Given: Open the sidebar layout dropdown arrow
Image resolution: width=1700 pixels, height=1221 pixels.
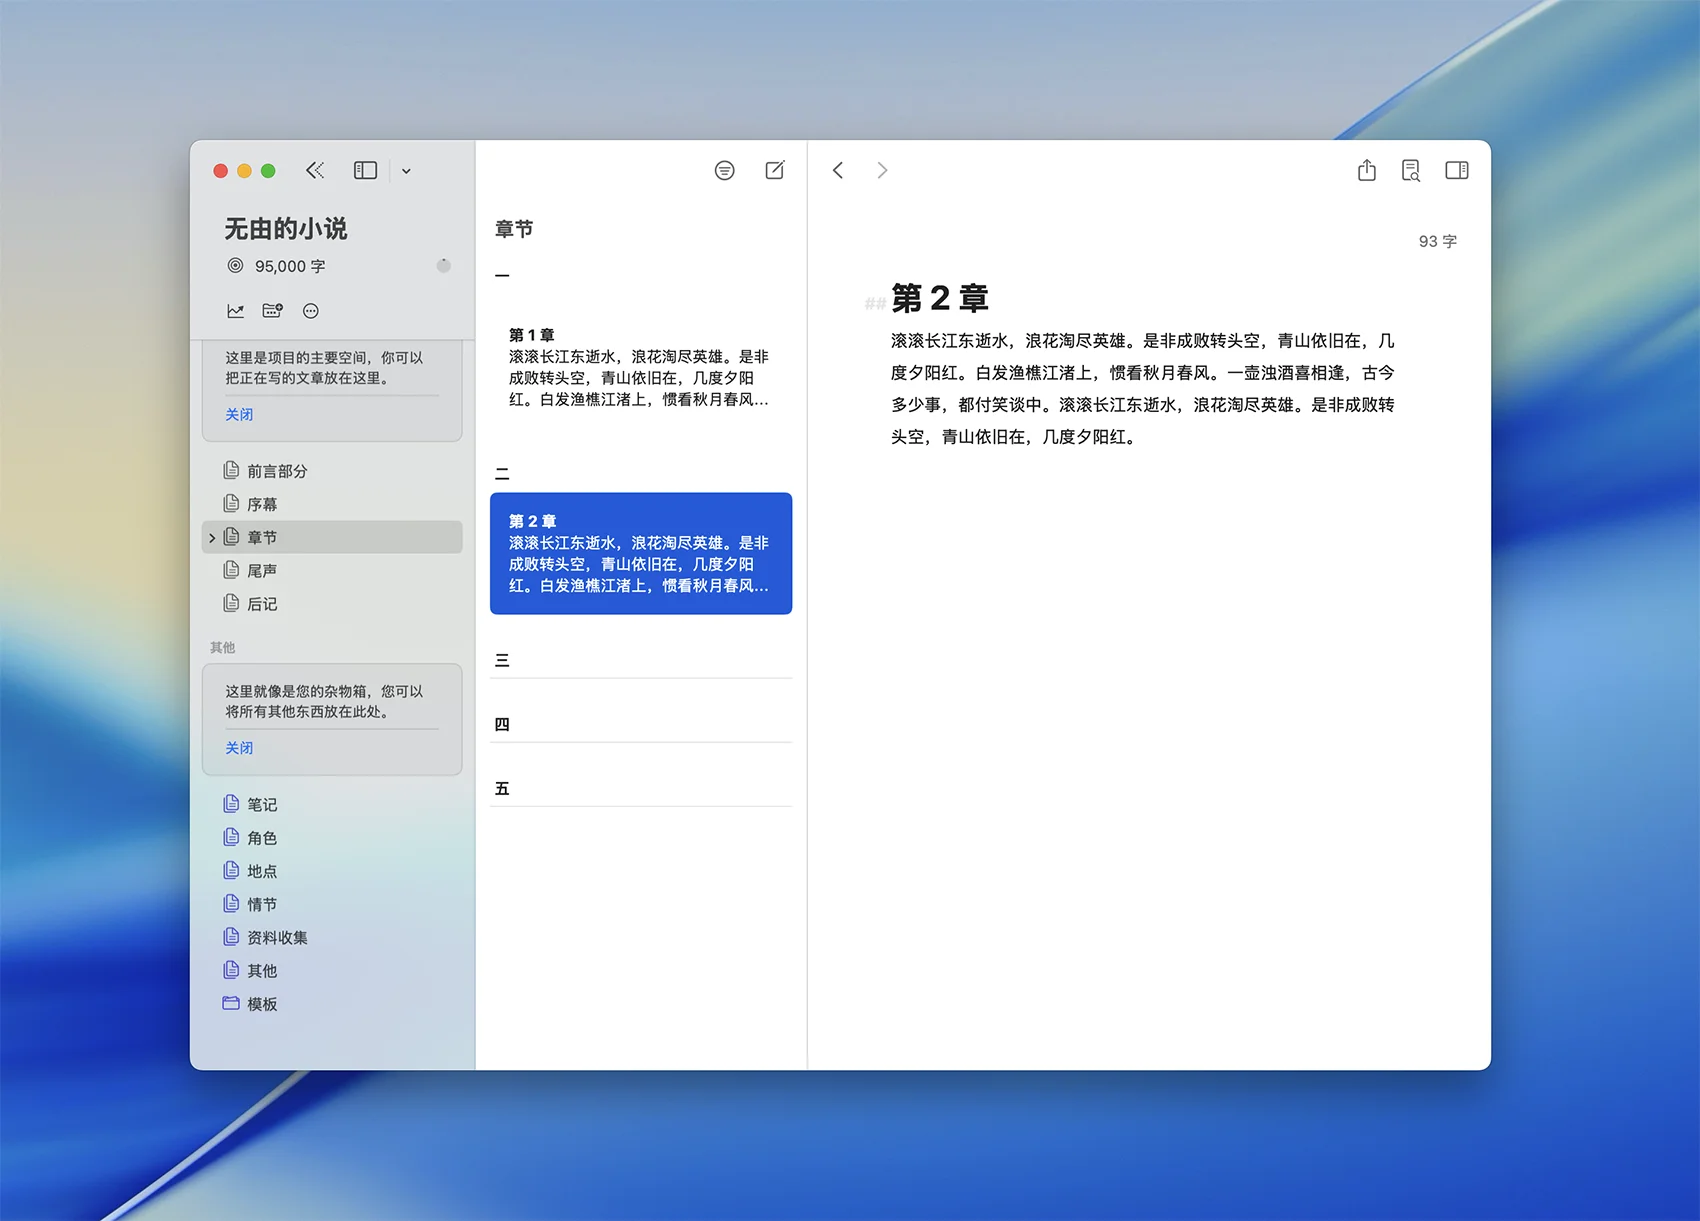Looking at the screenshot, I should pyautogui.click(x=406, y=171).
